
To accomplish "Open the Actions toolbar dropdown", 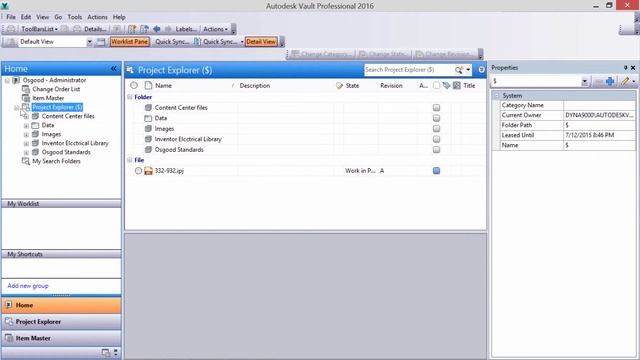I will pyautogui.click(x=215, y=29).
